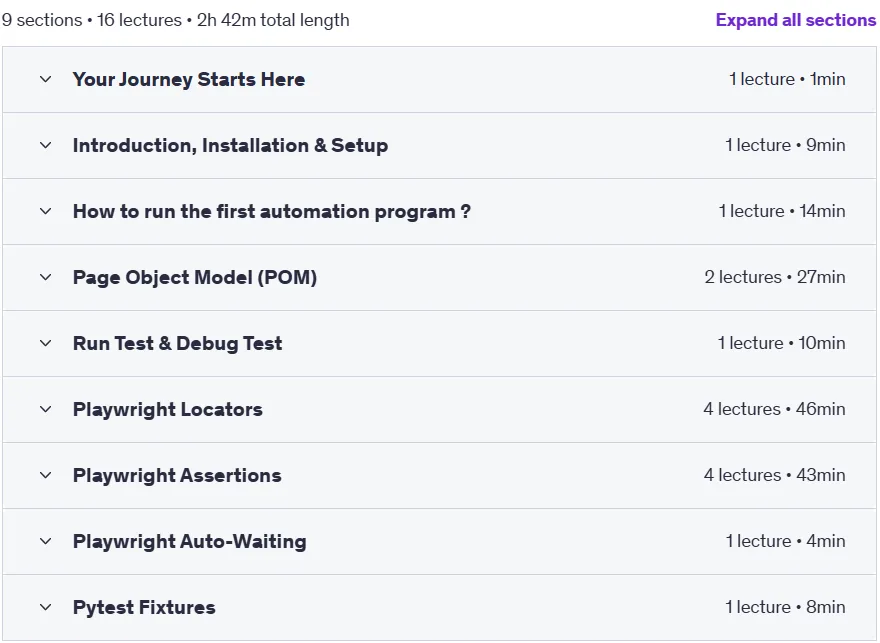Click chevron beside How to run first automation program

tap(45, 212)
